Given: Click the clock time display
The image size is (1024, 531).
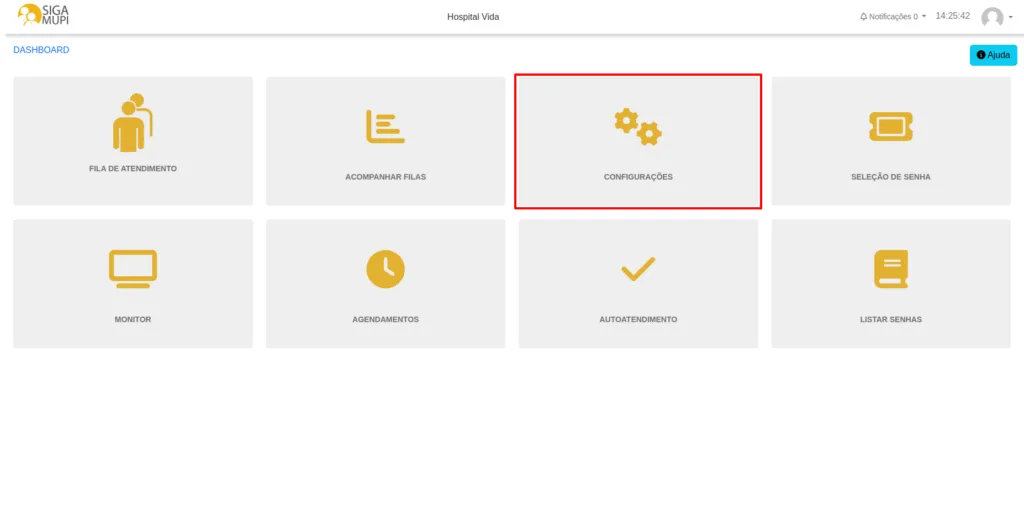Looking at the screenshot, I should click(x=952, y=16).
